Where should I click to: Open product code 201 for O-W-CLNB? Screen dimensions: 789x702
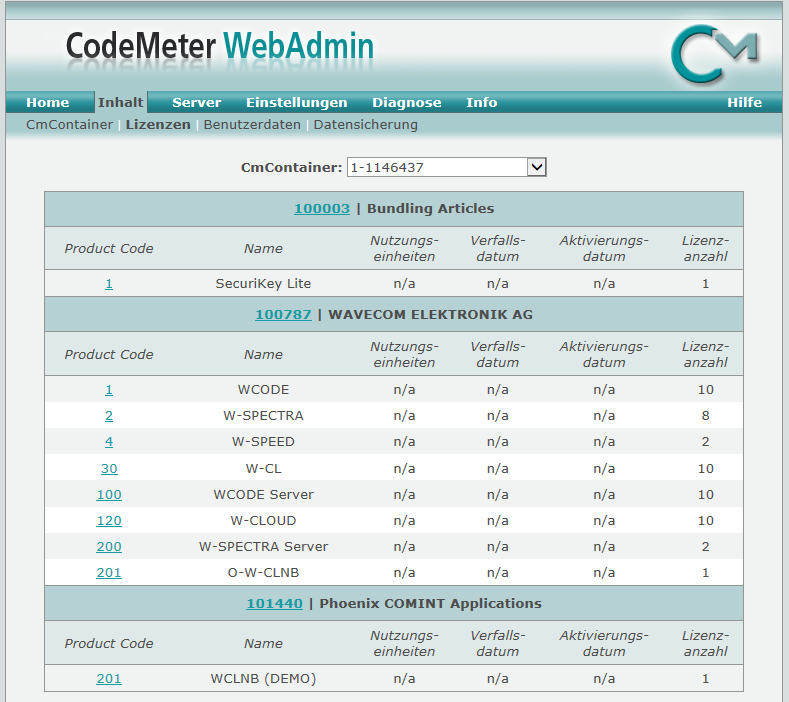point(109,573)
